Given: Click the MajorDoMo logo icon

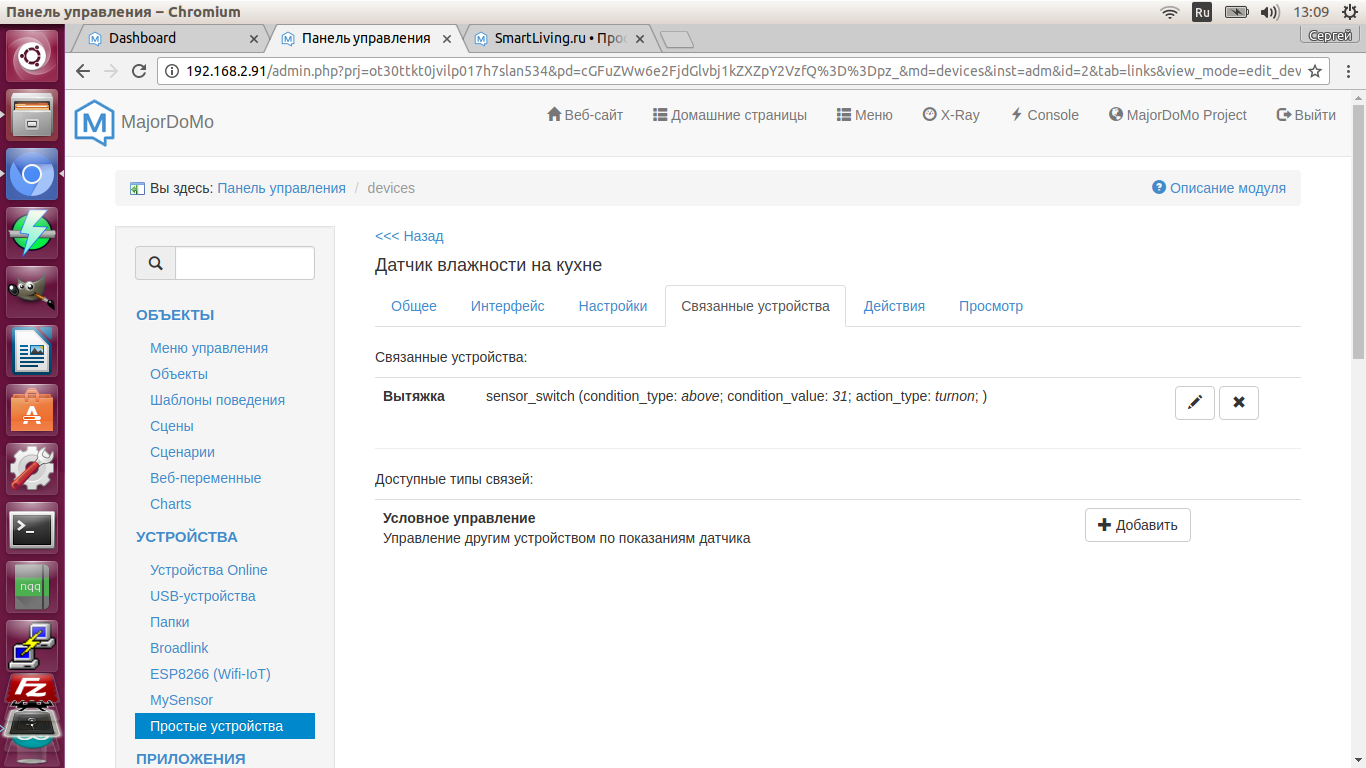Looking at the screenshot, I should (94, 122).
